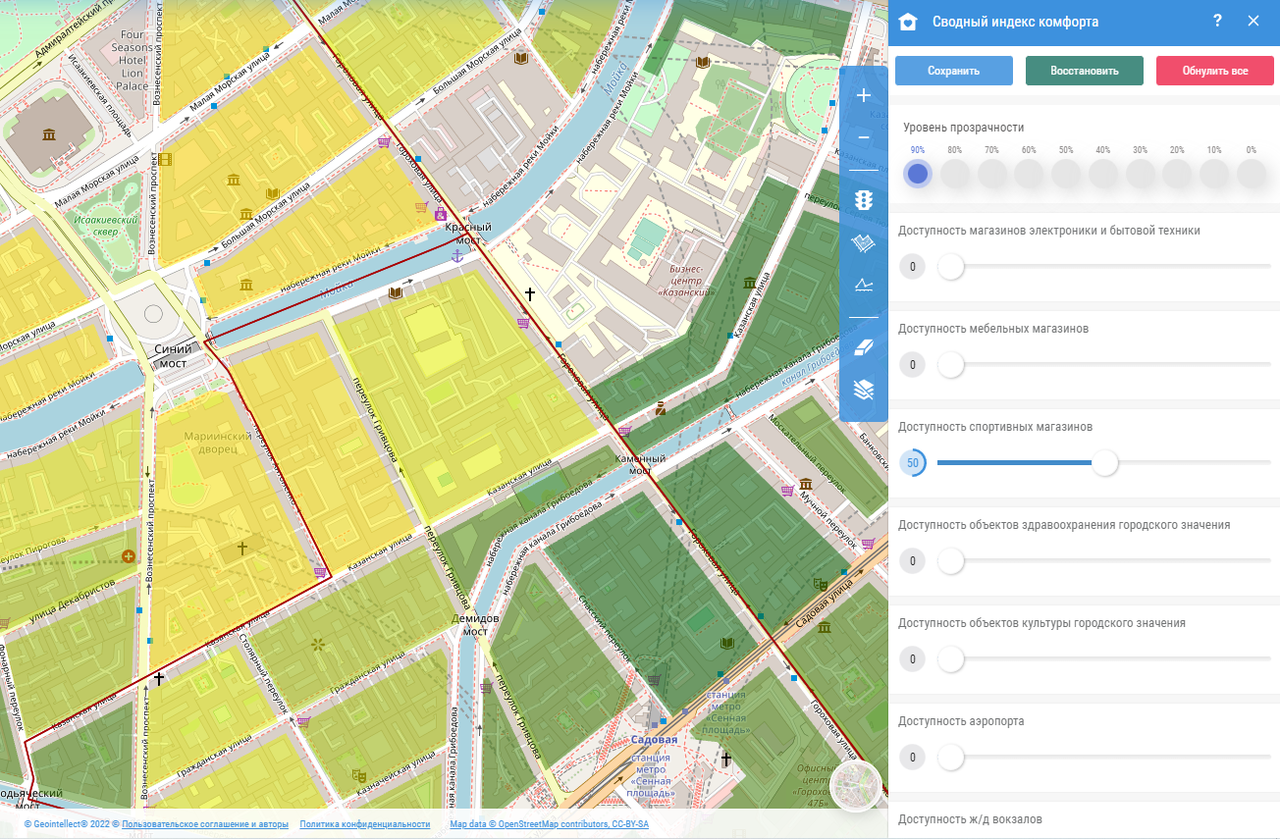Open the Политика конфиденциальности link
The height and width of the screenshot is (839, 1280).
click(x=364, y=824)
